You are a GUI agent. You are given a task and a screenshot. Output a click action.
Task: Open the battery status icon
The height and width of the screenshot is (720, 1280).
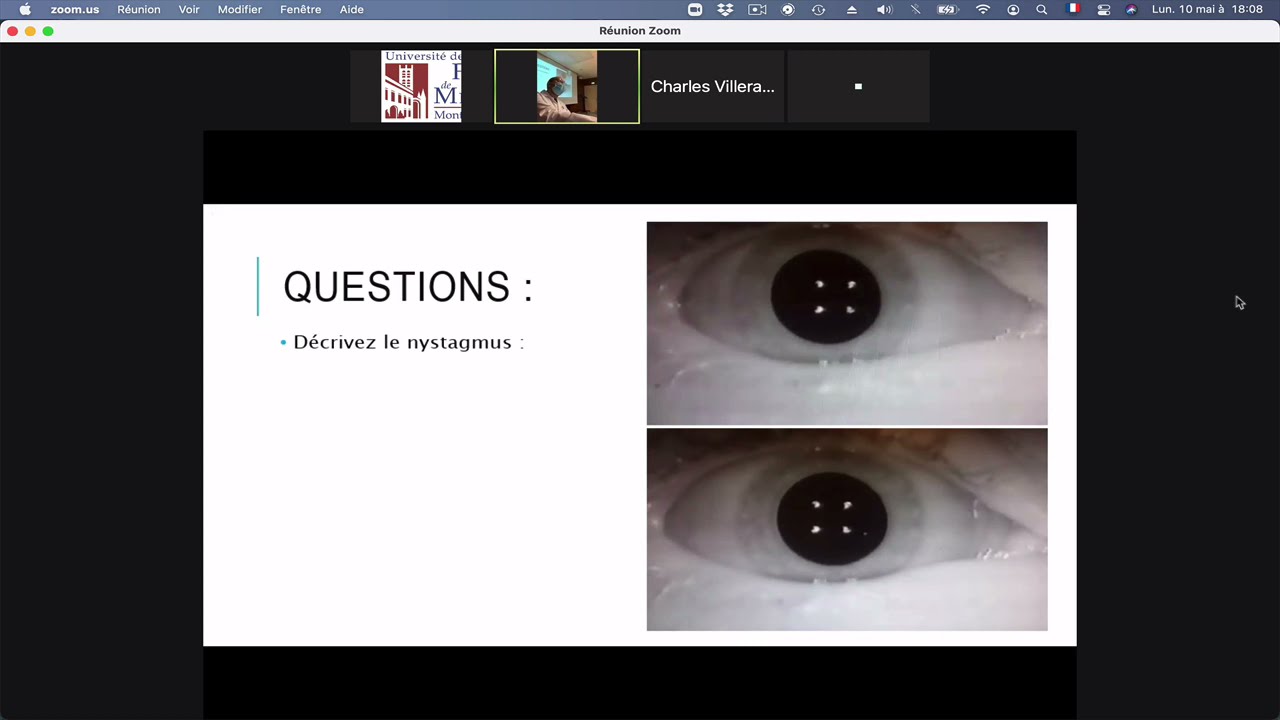click(x=947, y=9)
